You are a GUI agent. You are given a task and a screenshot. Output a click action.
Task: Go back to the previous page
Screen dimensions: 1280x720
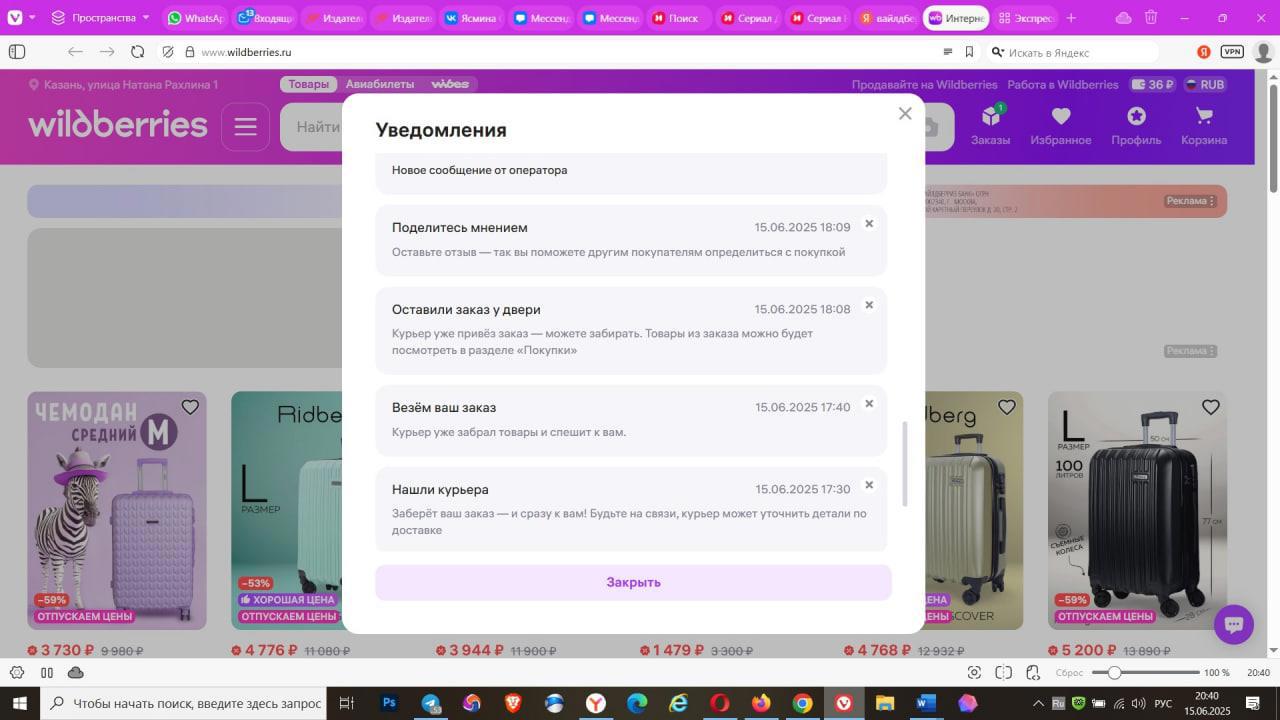point(75,52)
